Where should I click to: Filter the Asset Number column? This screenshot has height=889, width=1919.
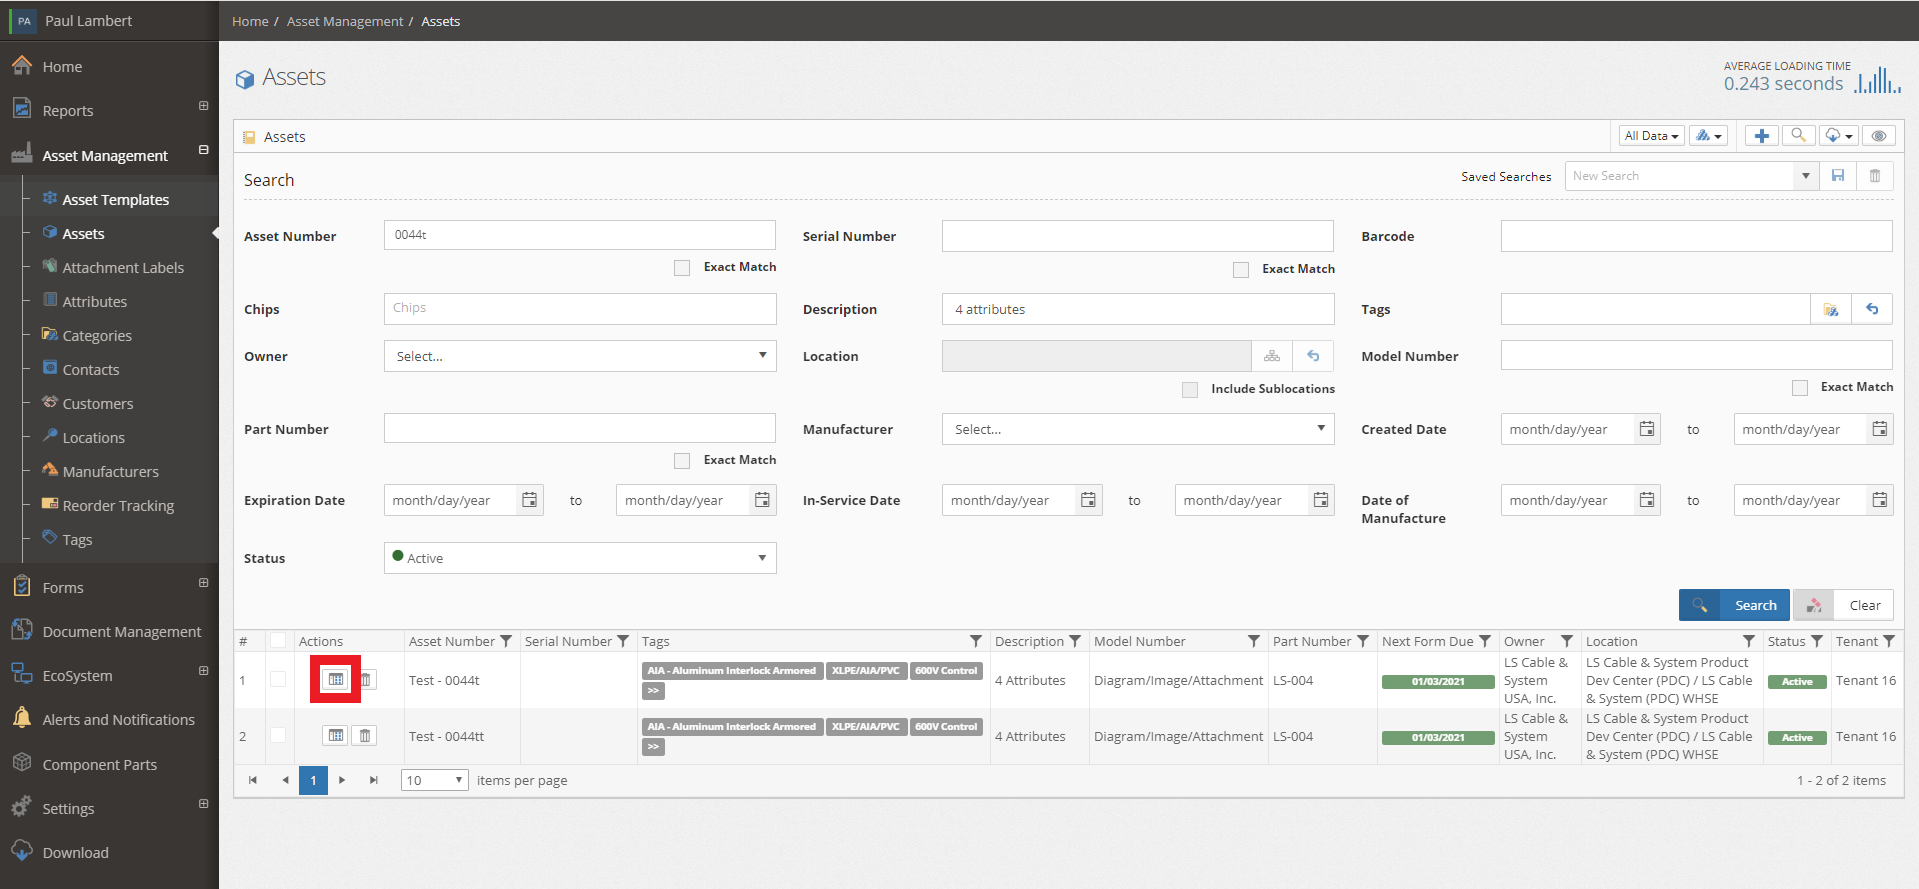point(506,641)
